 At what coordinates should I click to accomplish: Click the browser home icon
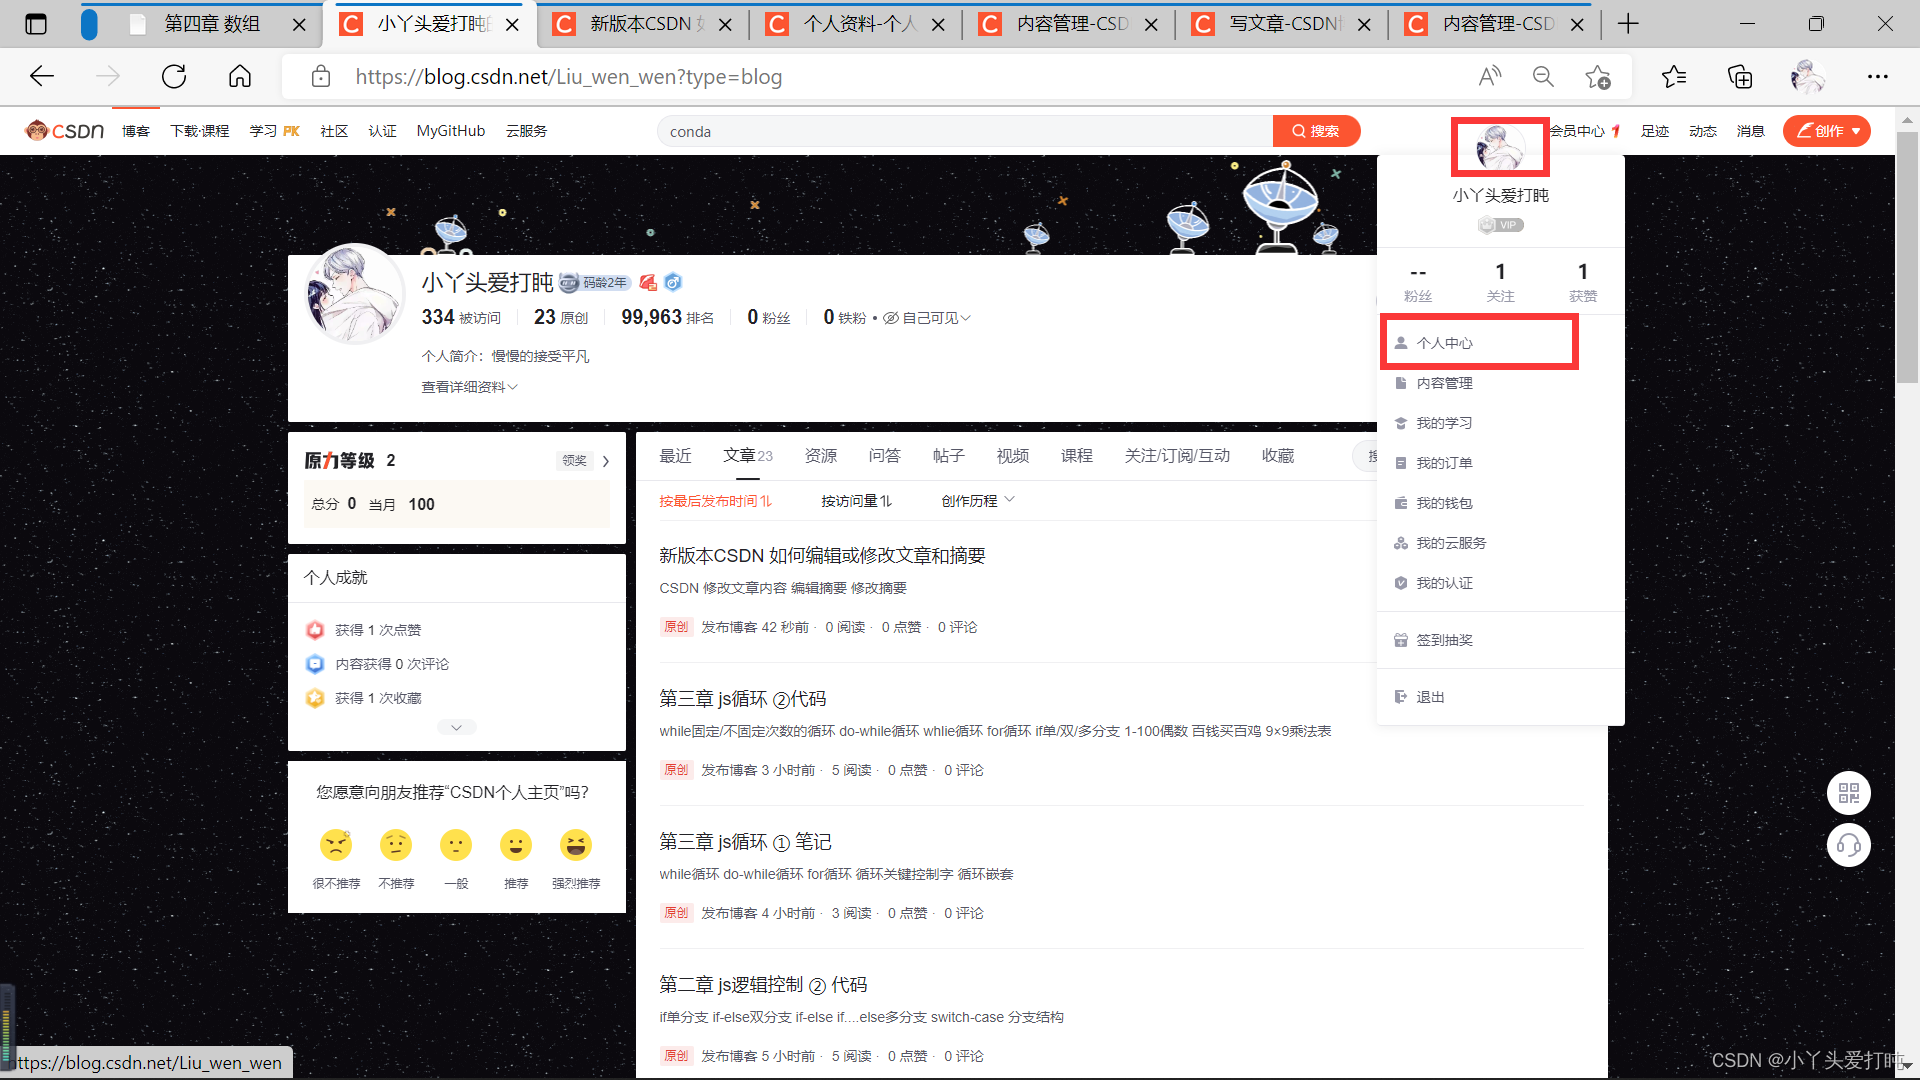[240, 77]
